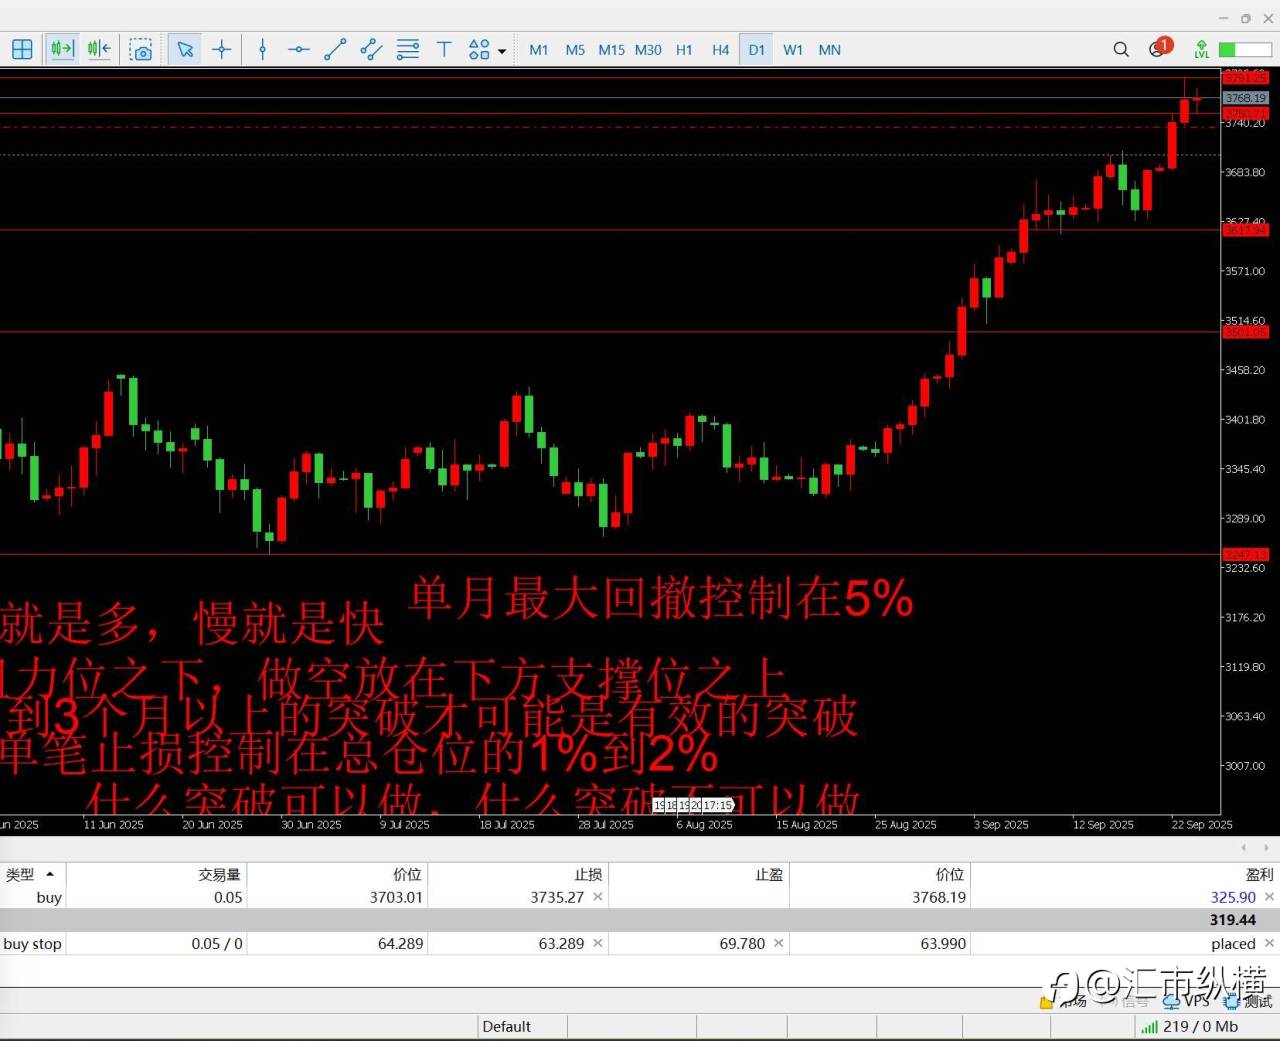Select the horizontal line drawing tool

click(298, 49)
